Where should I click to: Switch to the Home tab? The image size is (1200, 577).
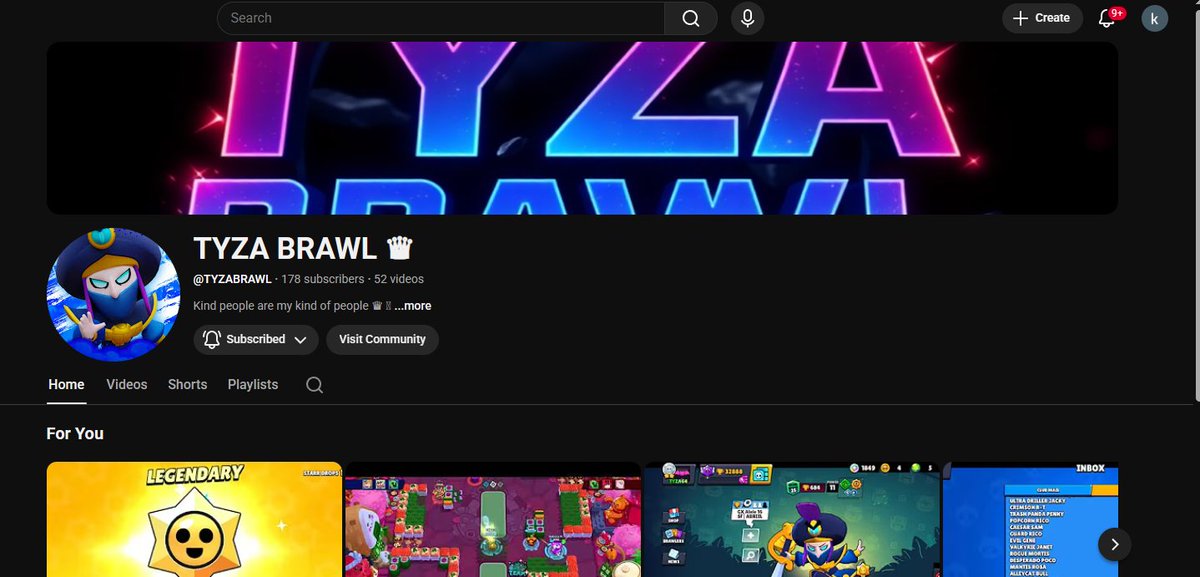66,384
